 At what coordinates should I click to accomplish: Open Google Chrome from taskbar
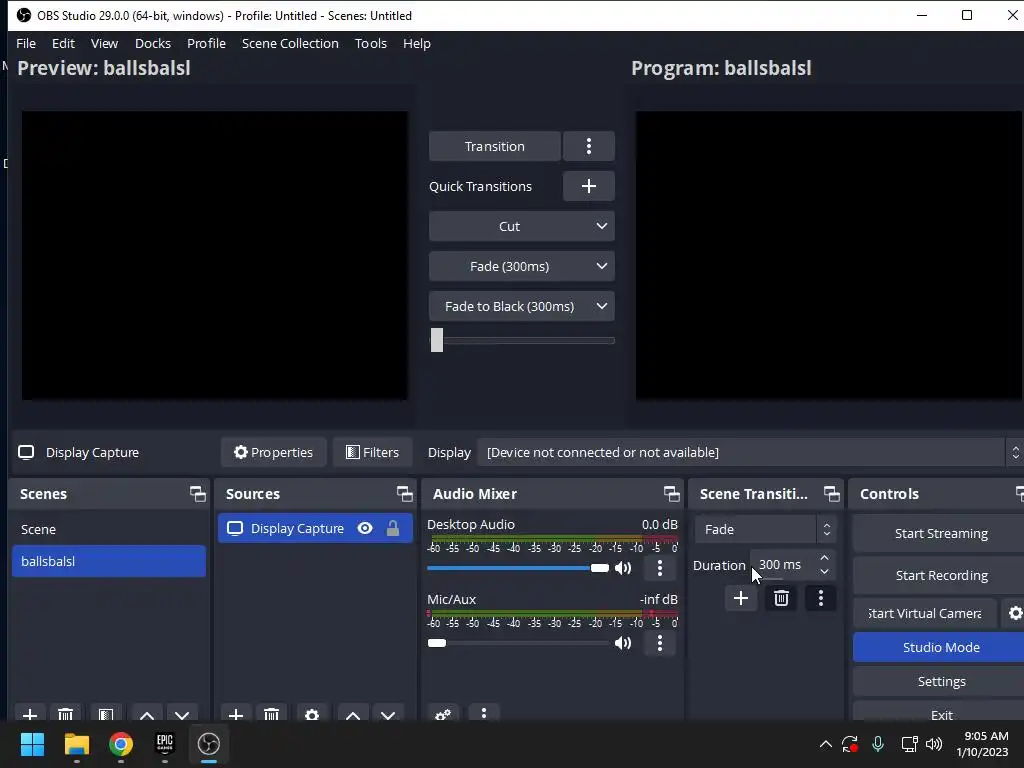click(x=121, y=744)
